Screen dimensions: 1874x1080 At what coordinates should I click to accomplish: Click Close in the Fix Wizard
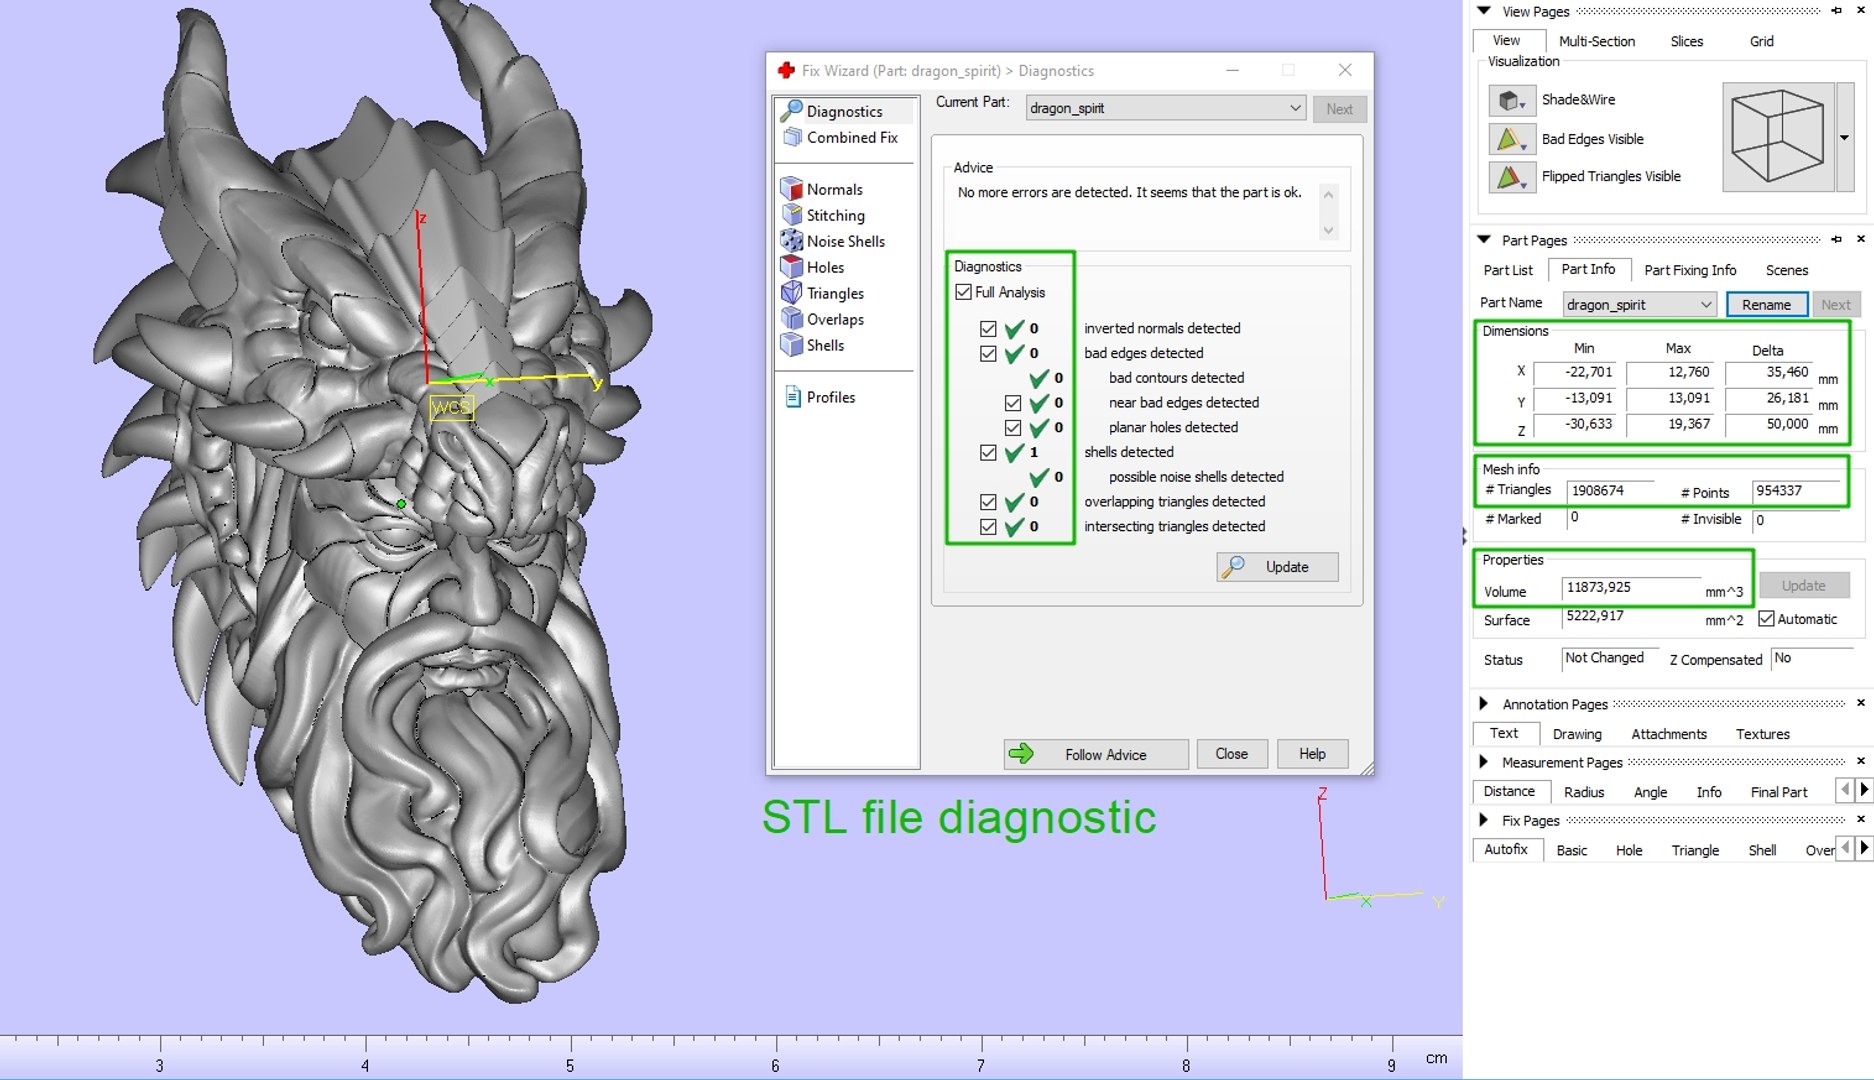(x=1231, y=754)
